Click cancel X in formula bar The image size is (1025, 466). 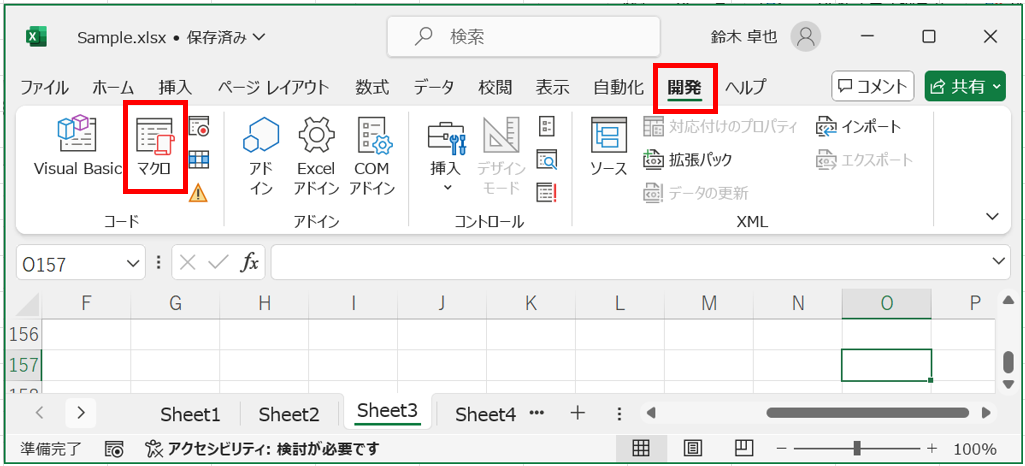188,263
